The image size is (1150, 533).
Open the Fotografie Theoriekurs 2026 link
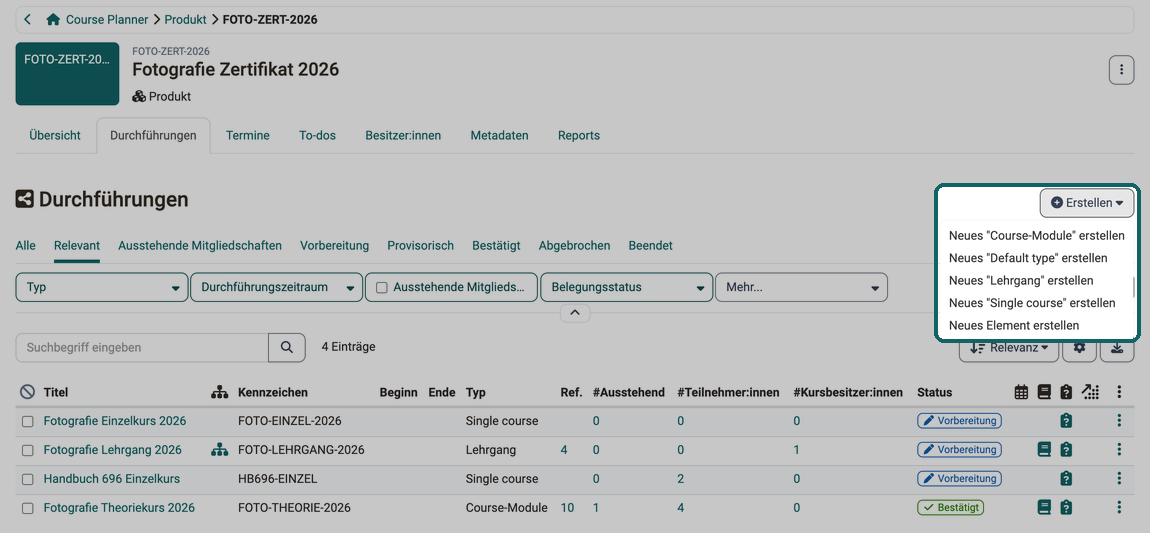(119, 507)
